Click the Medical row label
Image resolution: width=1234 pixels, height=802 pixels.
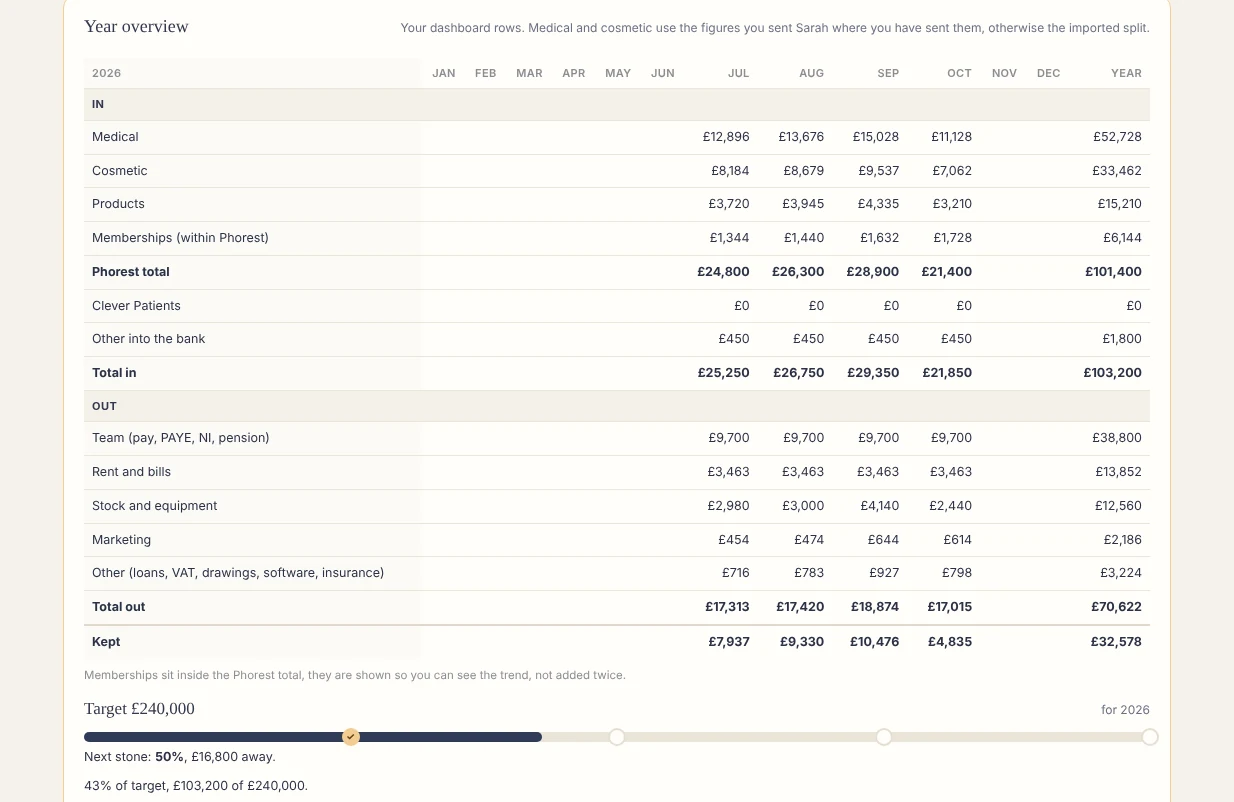pos(115,137)
